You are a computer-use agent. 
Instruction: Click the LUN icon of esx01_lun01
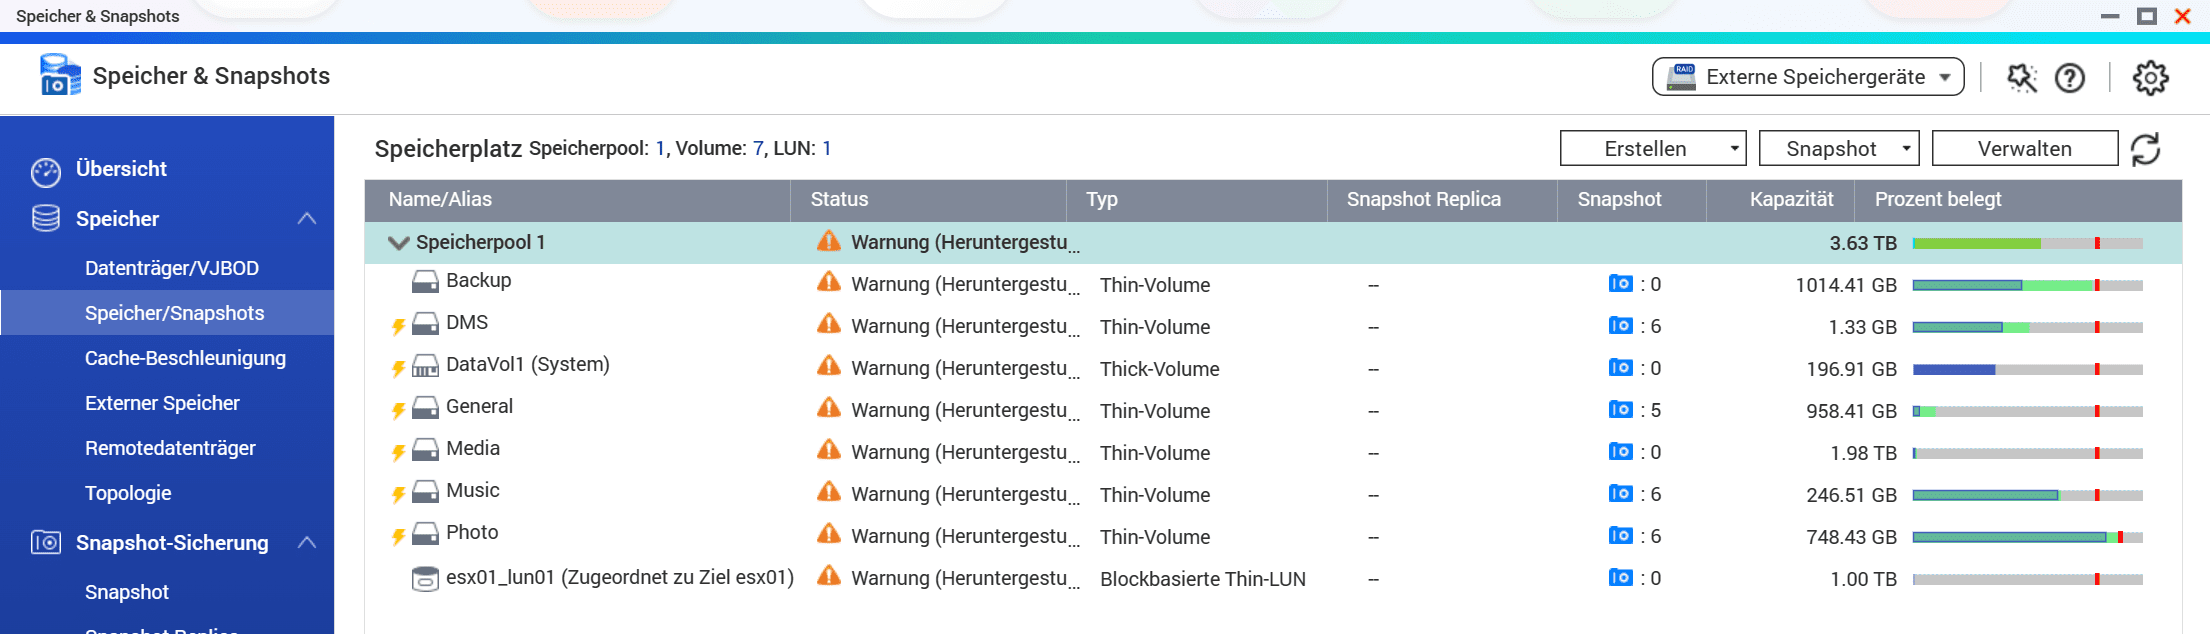pyautogui.click(x=425, y=579)
